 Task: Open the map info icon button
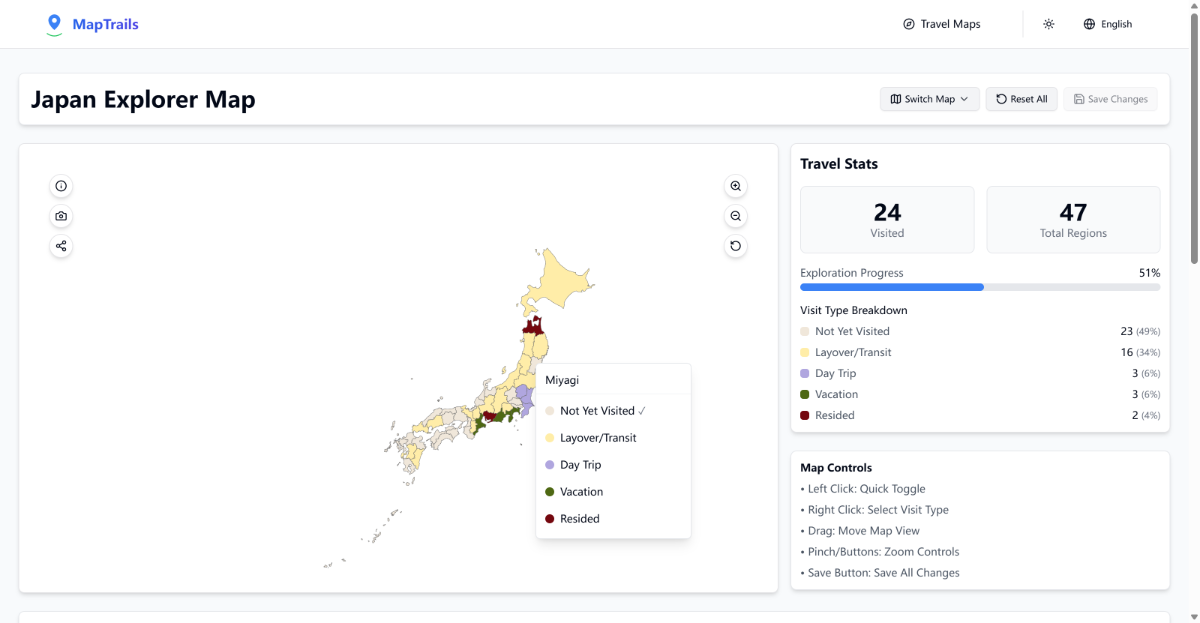pos(61,186)
